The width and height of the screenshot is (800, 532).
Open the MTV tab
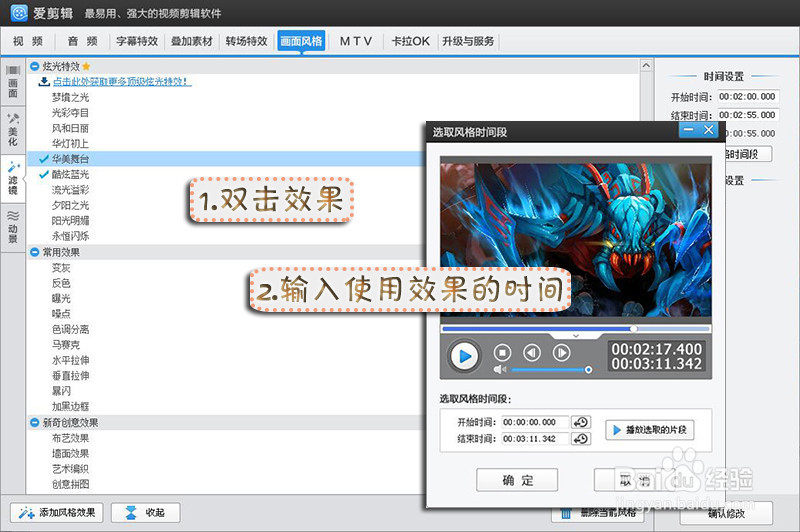pyautogui.click(x=356, y=41)
